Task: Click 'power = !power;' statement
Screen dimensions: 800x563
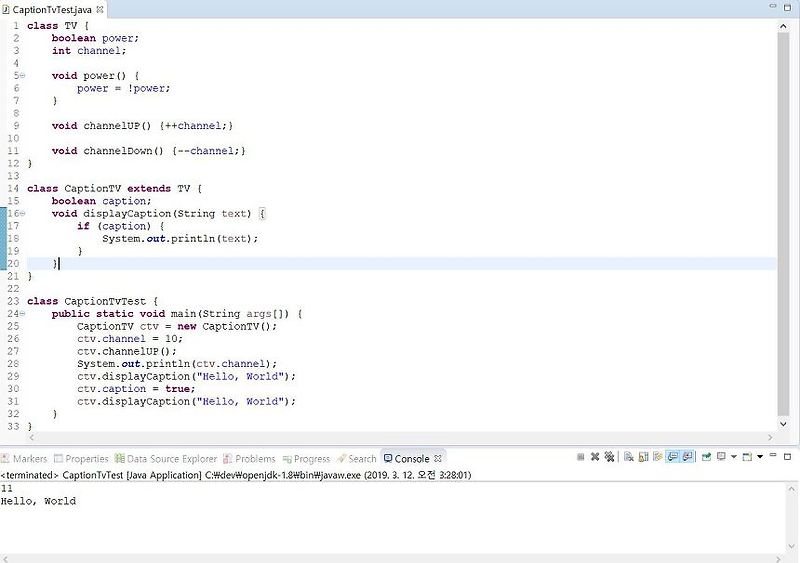Action: click(123, 88)
